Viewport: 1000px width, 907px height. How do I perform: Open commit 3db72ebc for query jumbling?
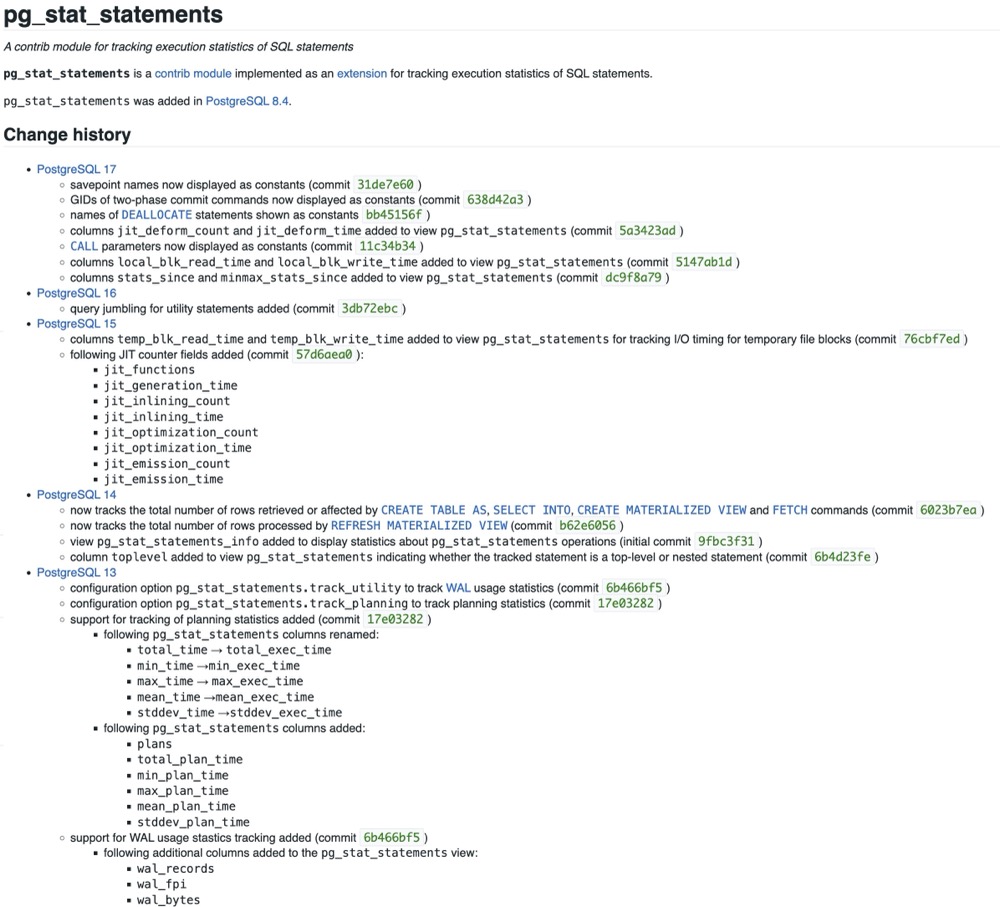click(370, 309)
